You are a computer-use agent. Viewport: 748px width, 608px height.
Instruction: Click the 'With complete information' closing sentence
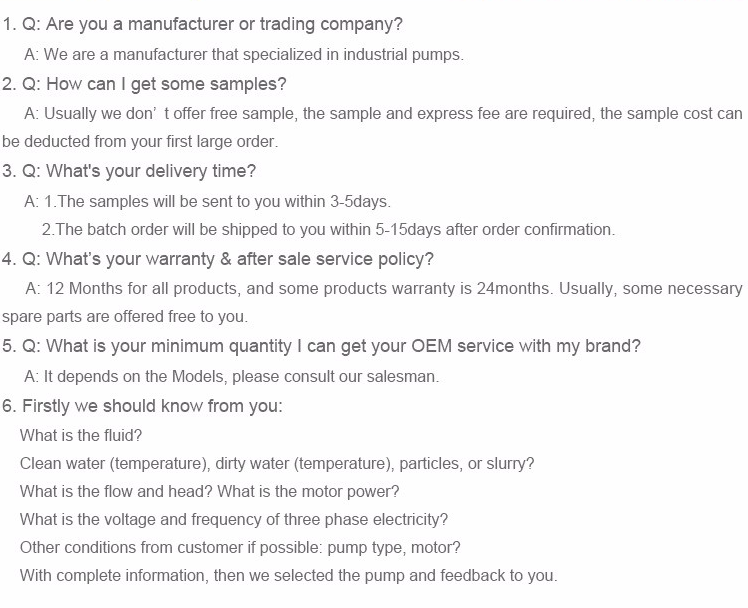click(x=289, y=575)
